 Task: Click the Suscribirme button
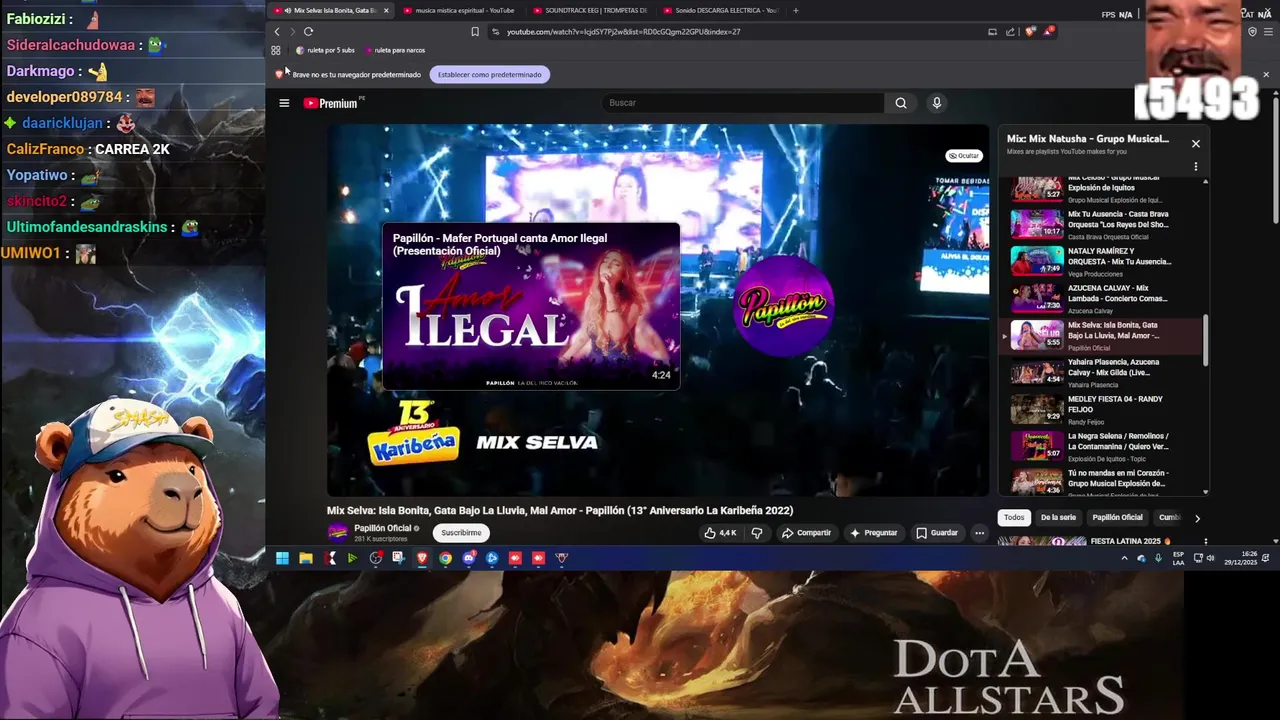click(x=461, y=533)
